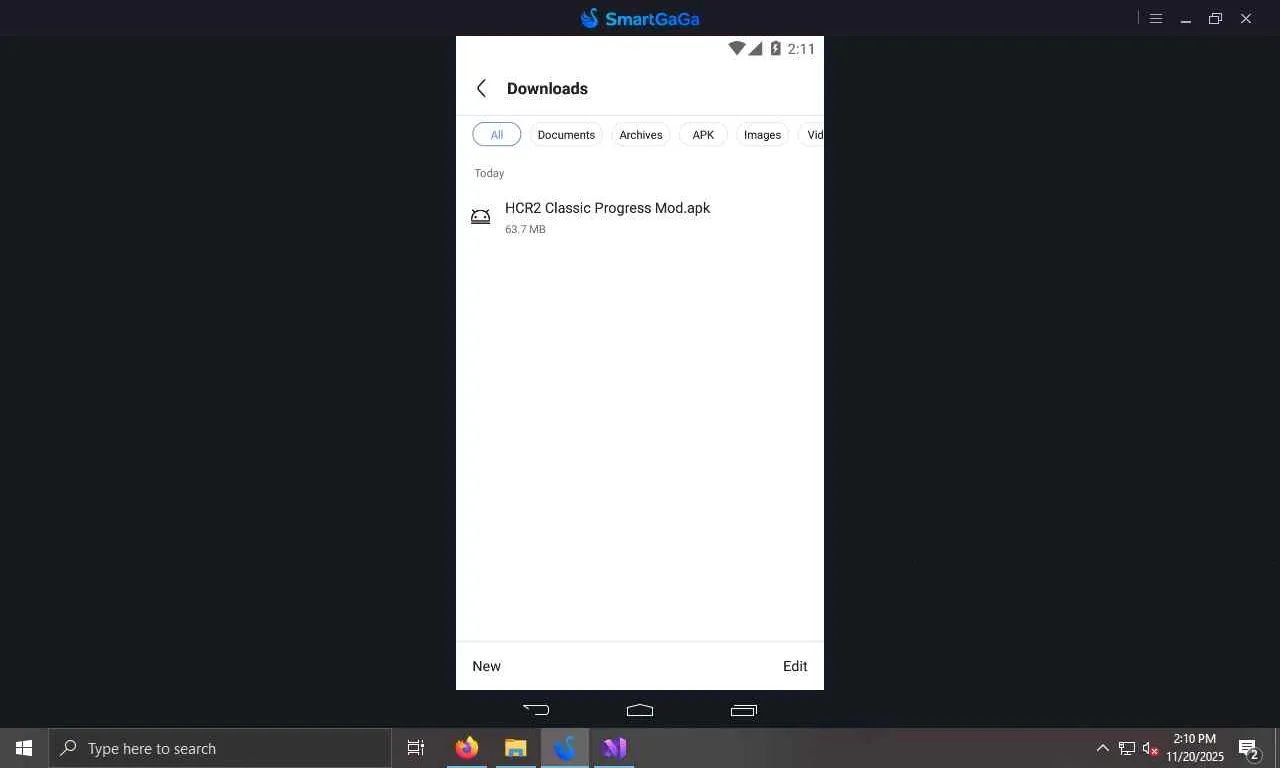
Task: Open HCR2 Classic Progress Mod.apk file name
Action: (608, 208)
